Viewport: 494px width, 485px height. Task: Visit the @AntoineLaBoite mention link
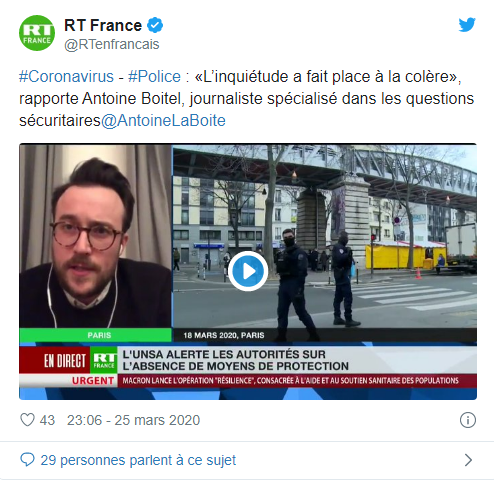(163, 120)
